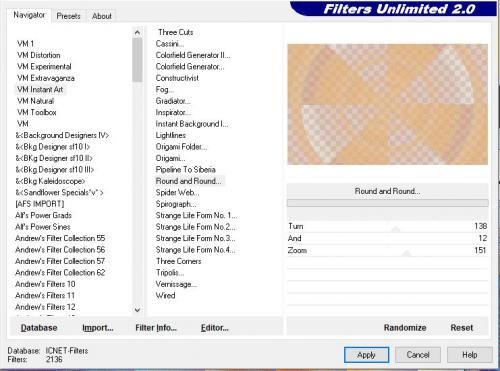Select Andrew's Filter Collection 57

pos(60,261)
